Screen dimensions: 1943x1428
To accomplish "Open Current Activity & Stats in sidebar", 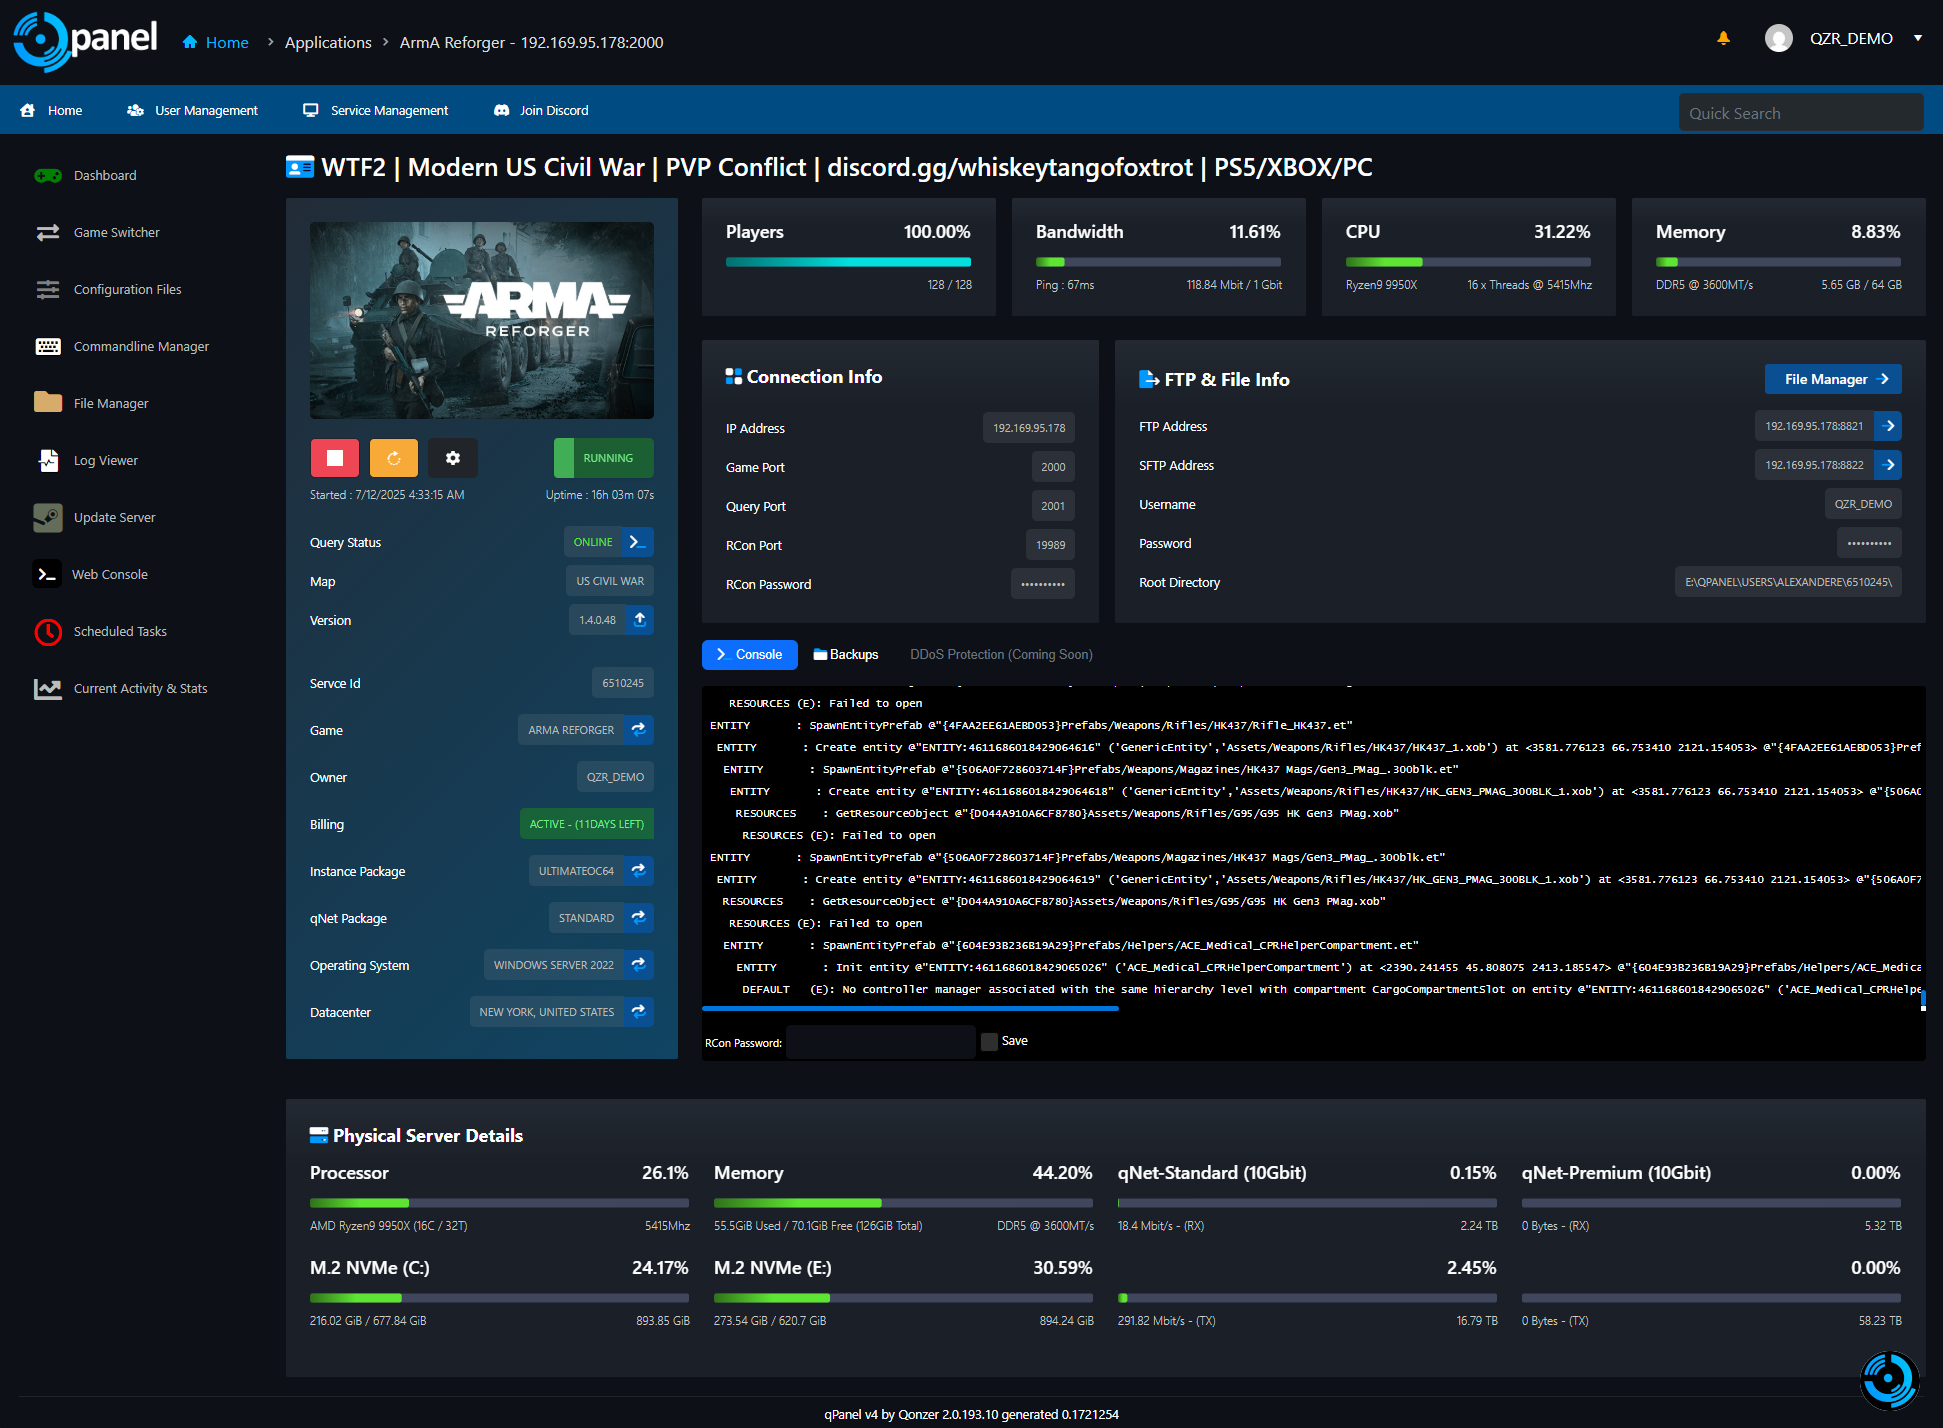I will click(120, 688).
